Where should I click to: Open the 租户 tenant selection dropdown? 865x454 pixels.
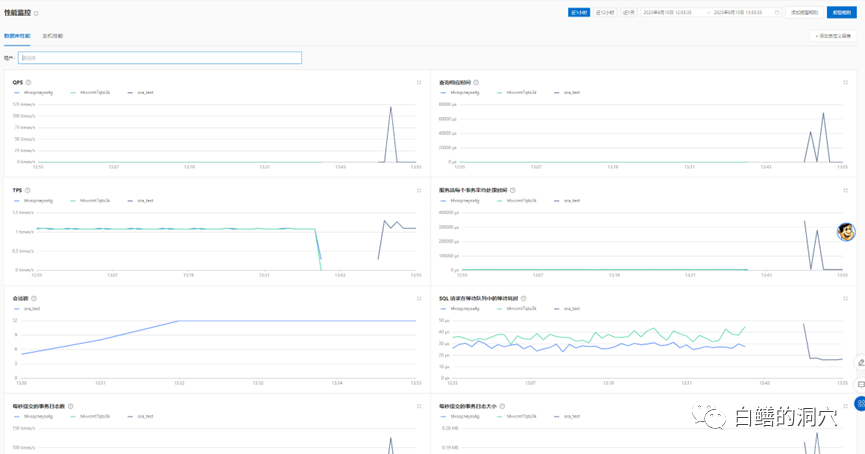click(160, 57)
